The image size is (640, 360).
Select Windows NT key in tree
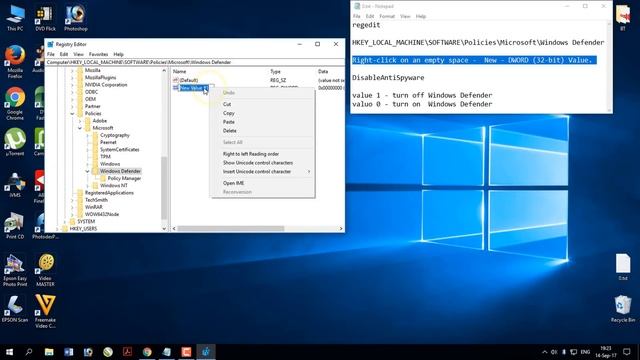113,185
